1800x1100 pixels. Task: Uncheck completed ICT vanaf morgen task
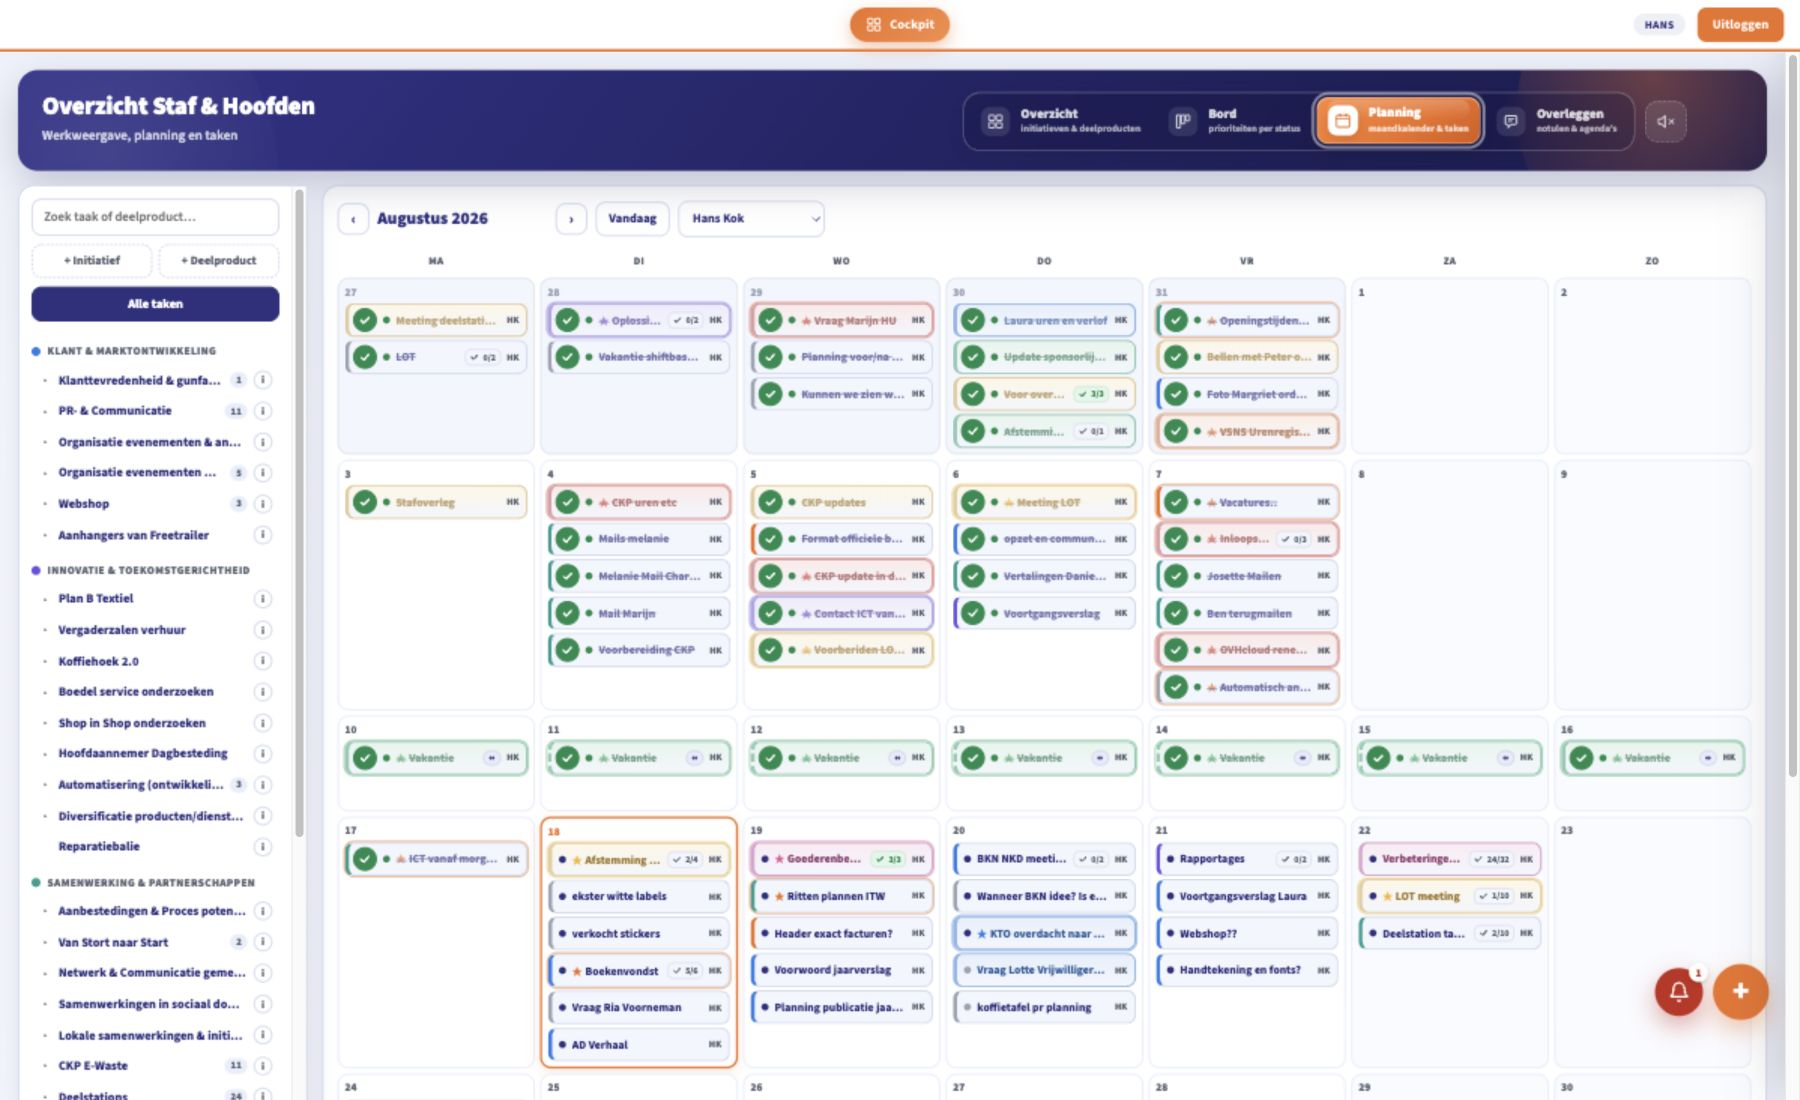365,859
